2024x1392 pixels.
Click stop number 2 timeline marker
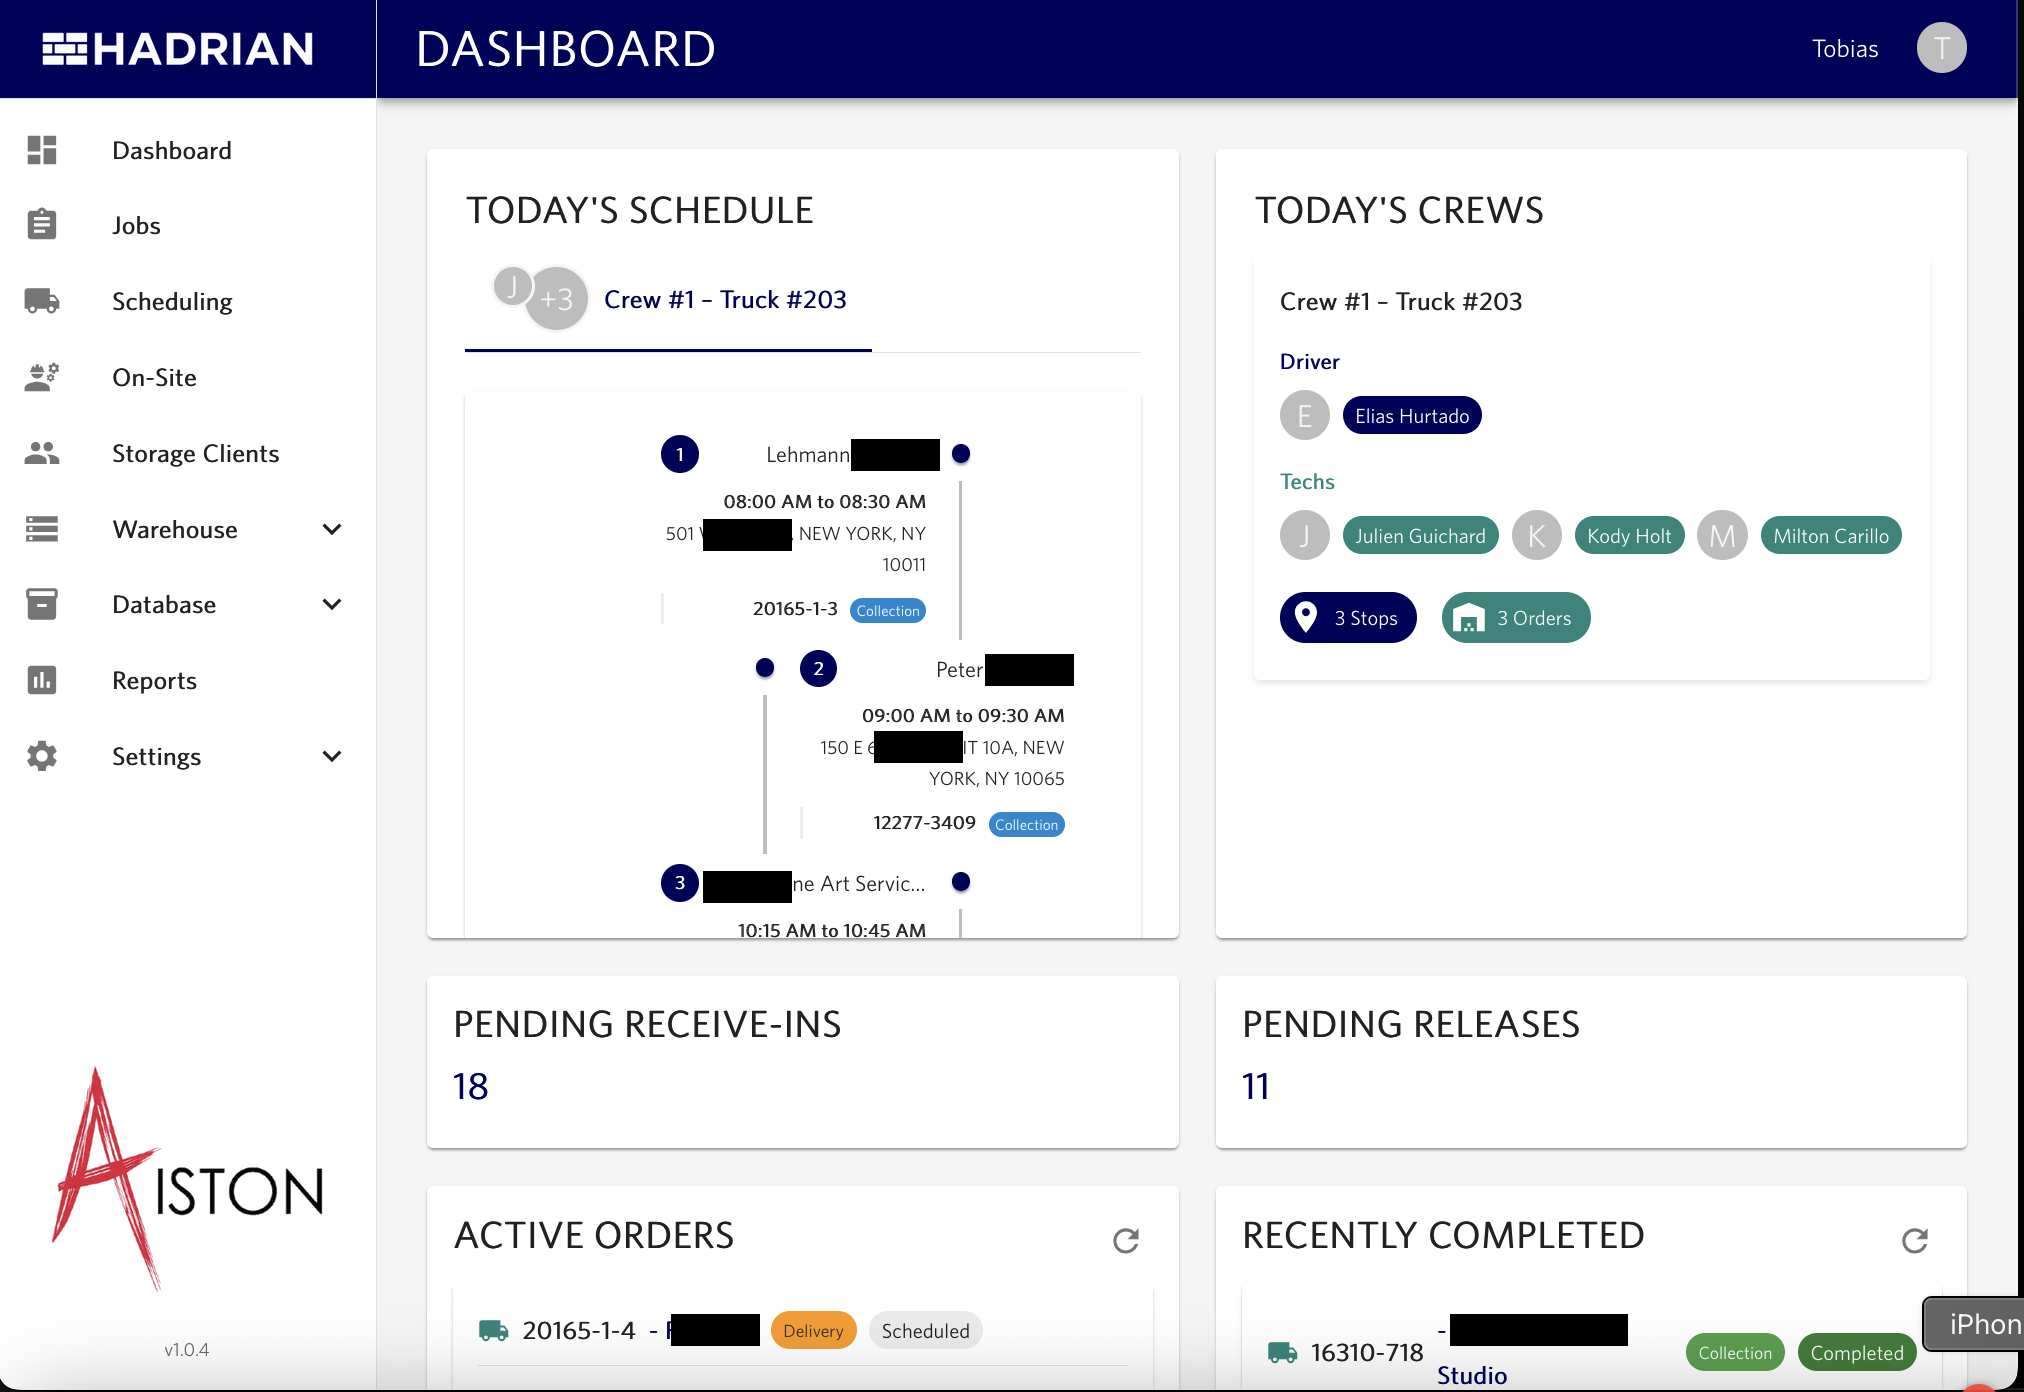click(818, 669)
